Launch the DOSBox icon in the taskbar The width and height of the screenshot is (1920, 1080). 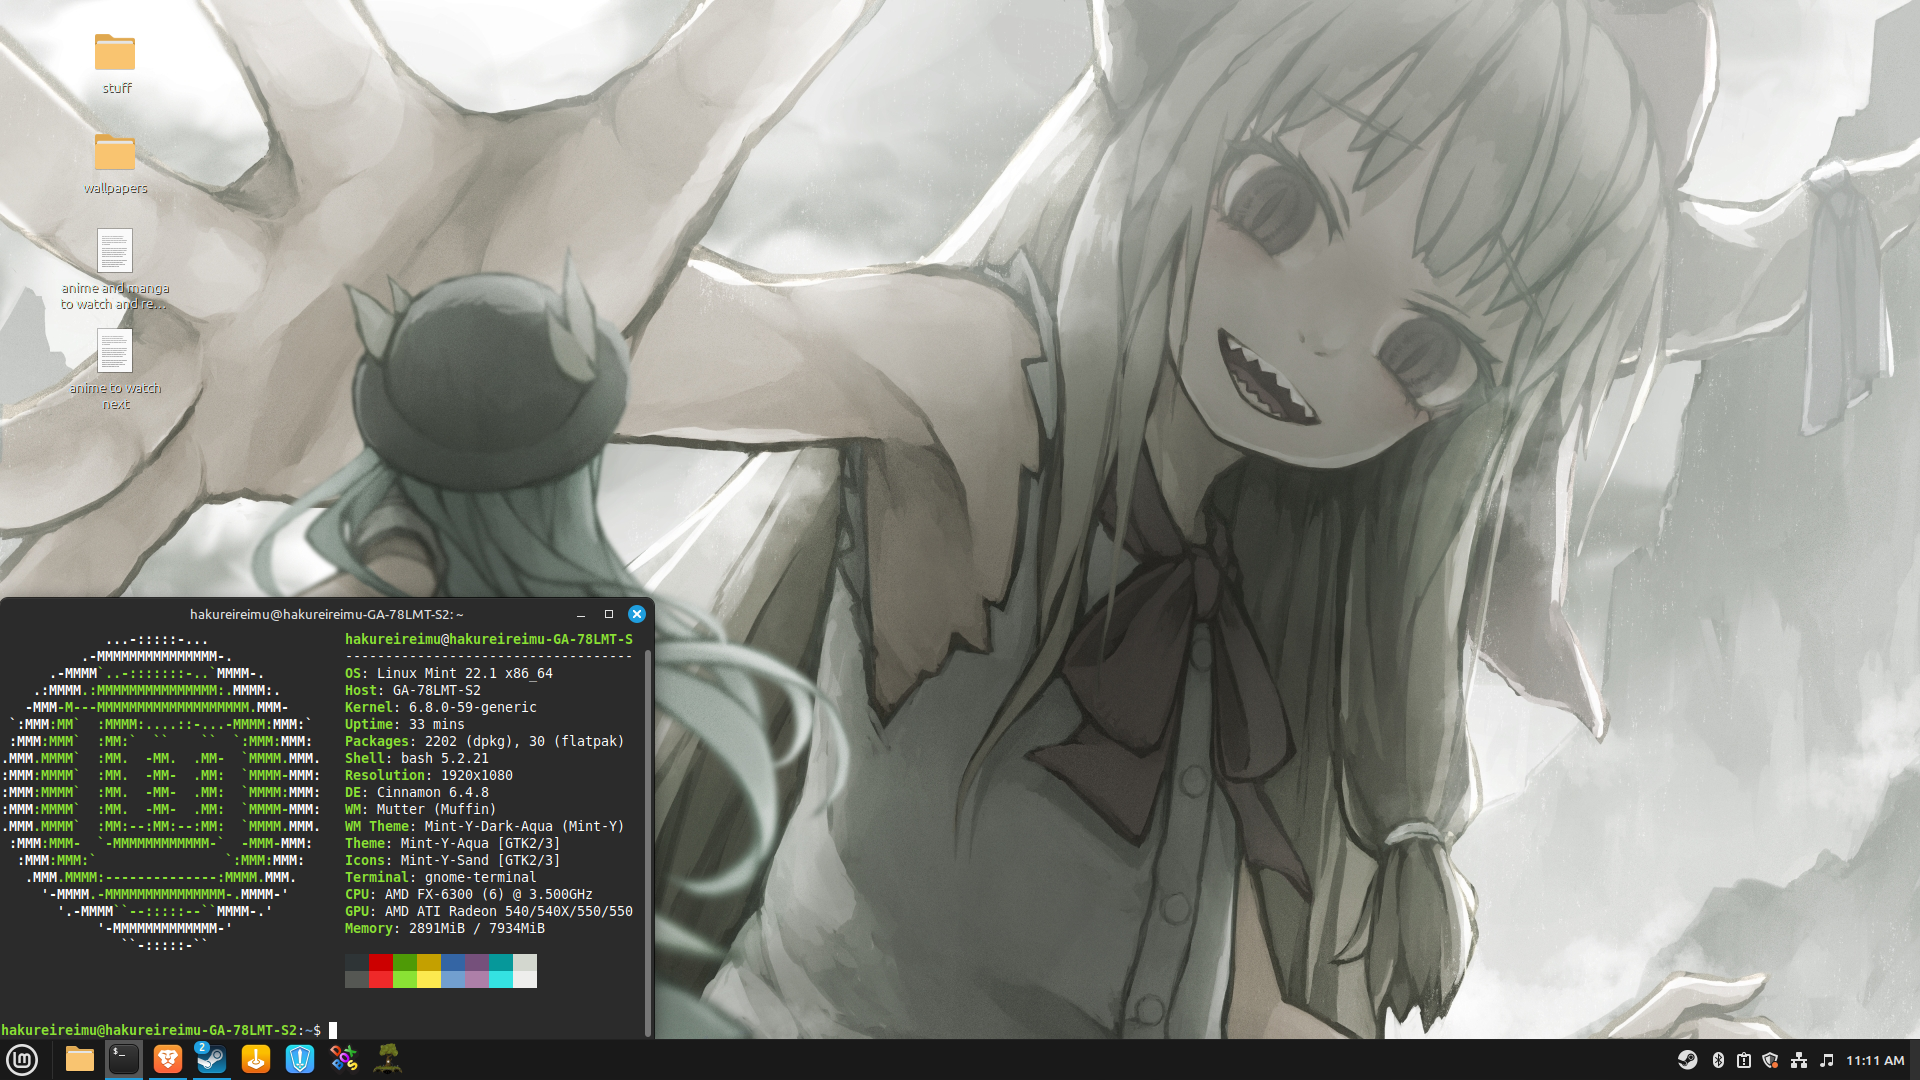344,1059
